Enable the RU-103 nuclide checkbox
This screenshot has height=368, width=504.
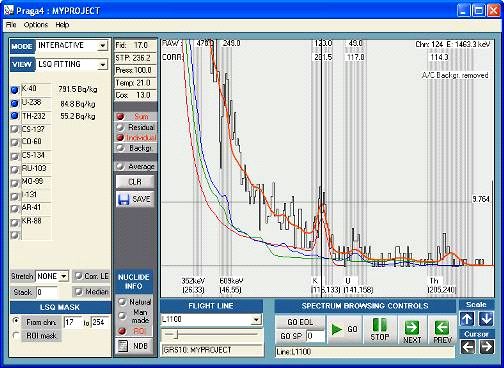click(x=15, y=169)
